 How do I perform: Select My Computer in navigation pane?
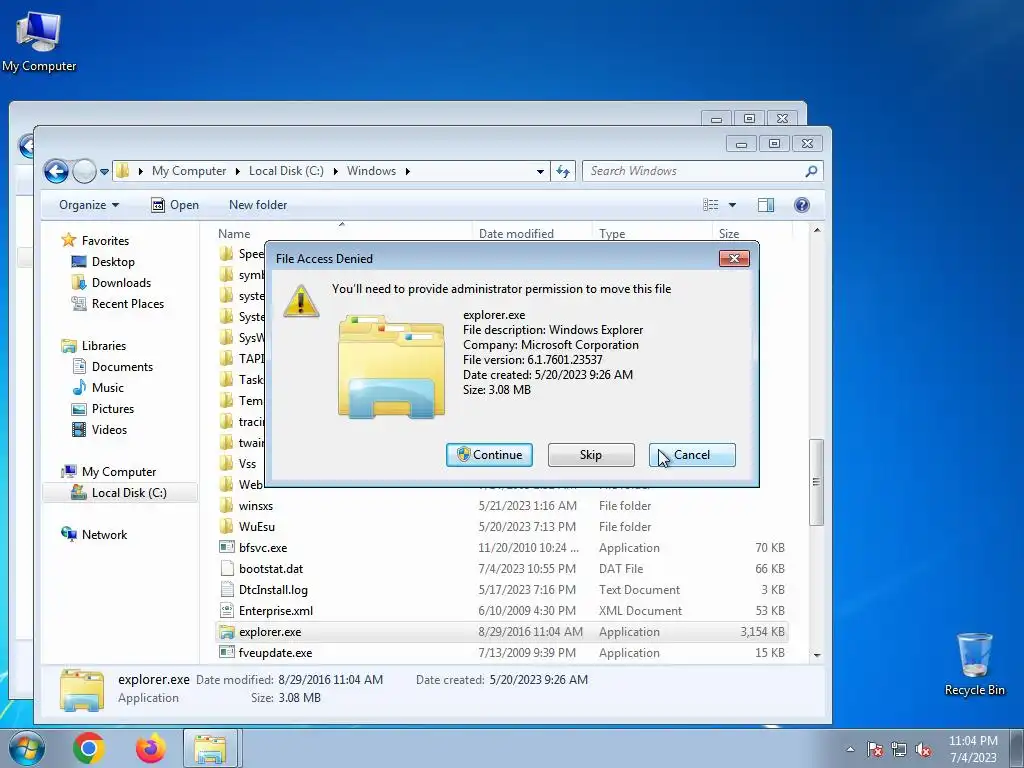[x=108, y=472]
